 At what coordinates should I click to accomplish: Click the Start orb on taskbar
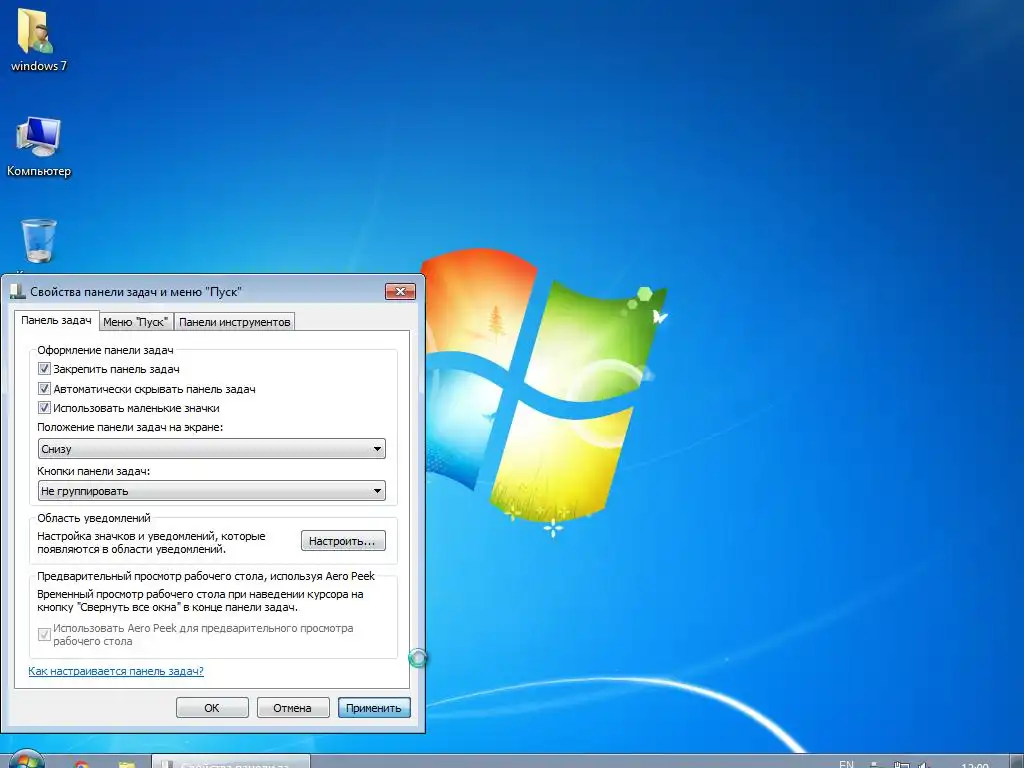coord(26,759)
